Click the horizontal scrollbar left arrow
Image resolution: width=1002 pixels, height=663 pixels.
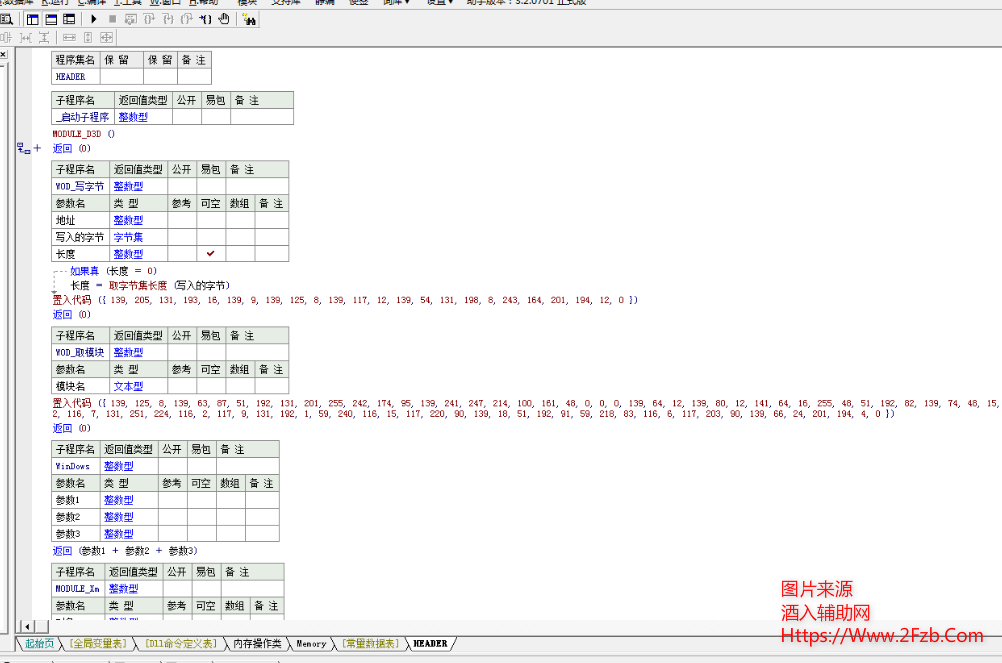(26, 626)
